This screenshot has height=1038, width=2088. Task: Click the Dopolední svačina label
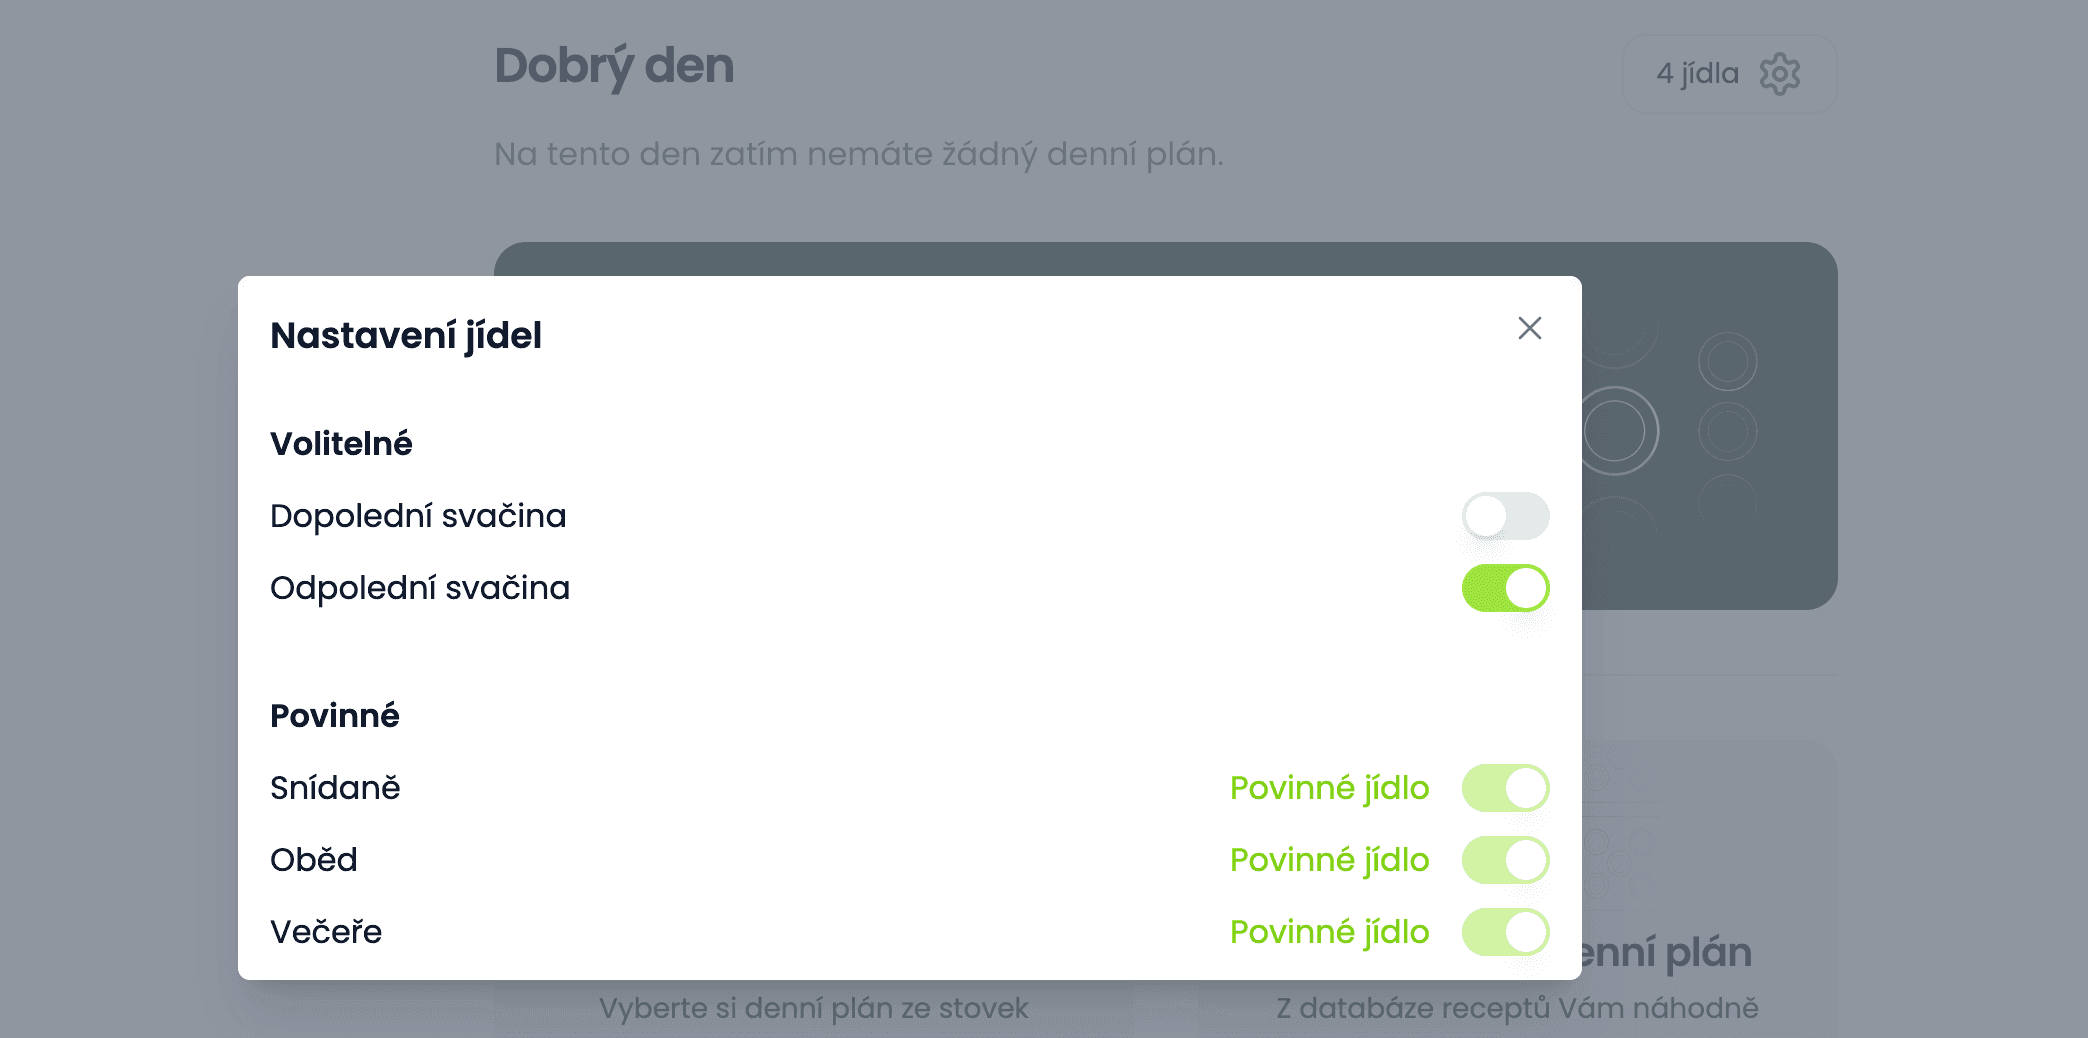[x=418, y=516]
